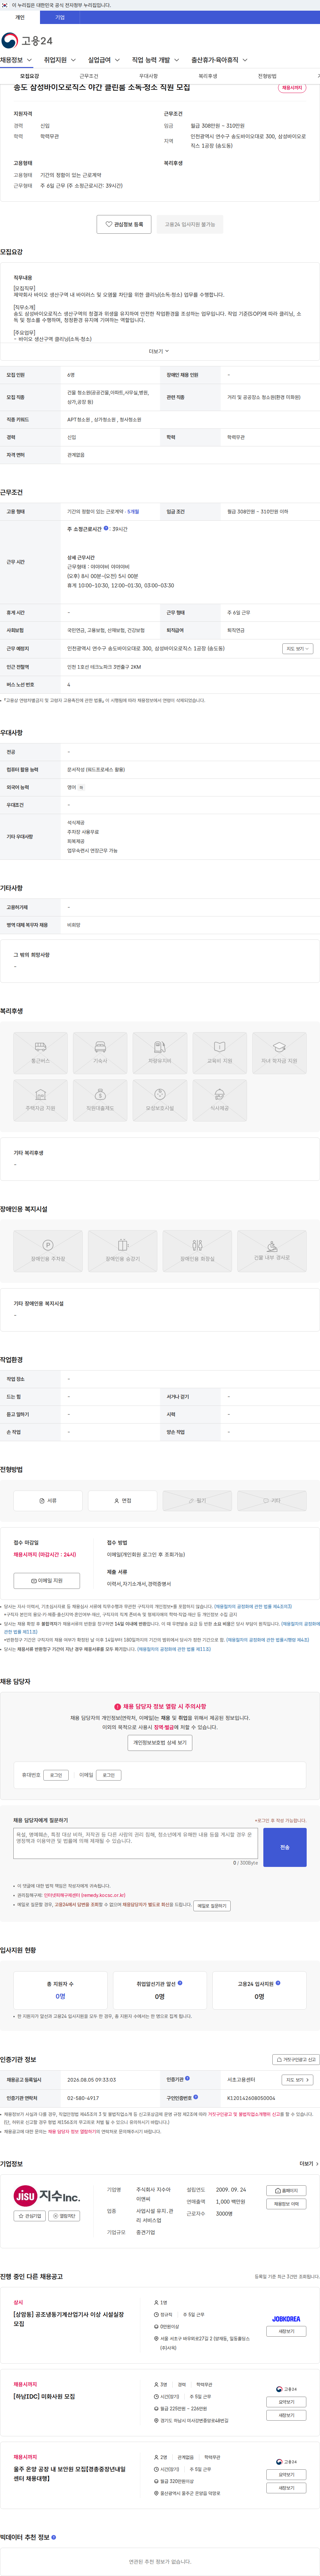Click 고용24 입사지원 불가능 button

190,224
